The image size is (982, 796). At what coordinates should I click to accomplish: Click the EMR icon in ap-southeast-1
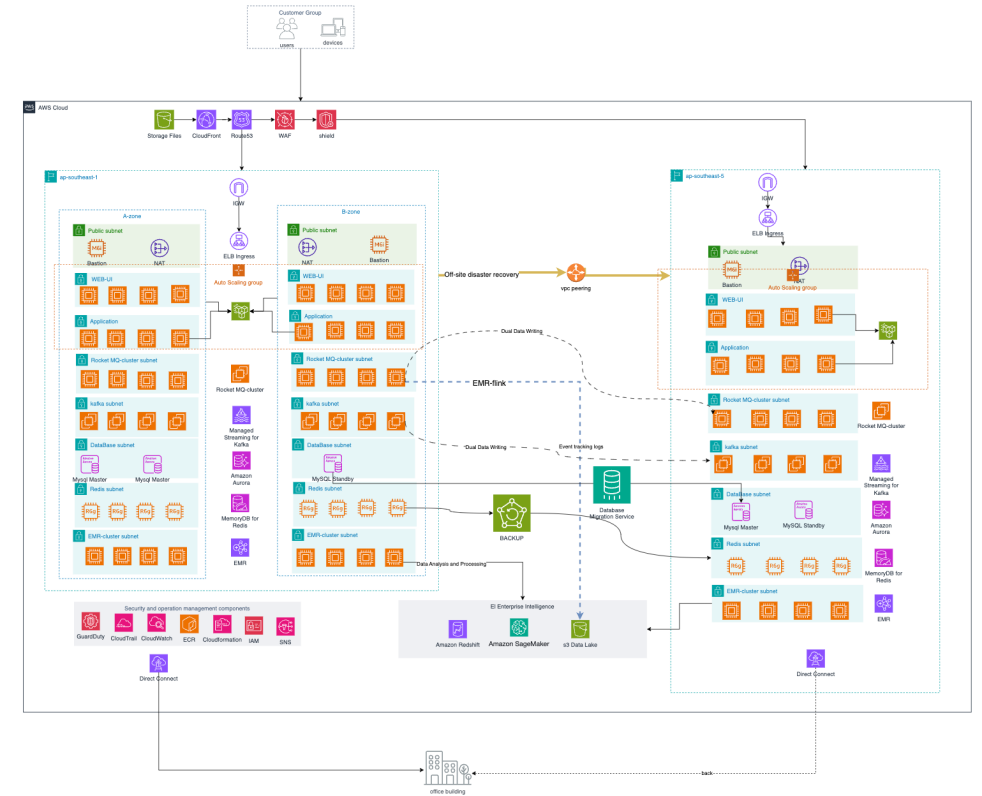(240, 548)
